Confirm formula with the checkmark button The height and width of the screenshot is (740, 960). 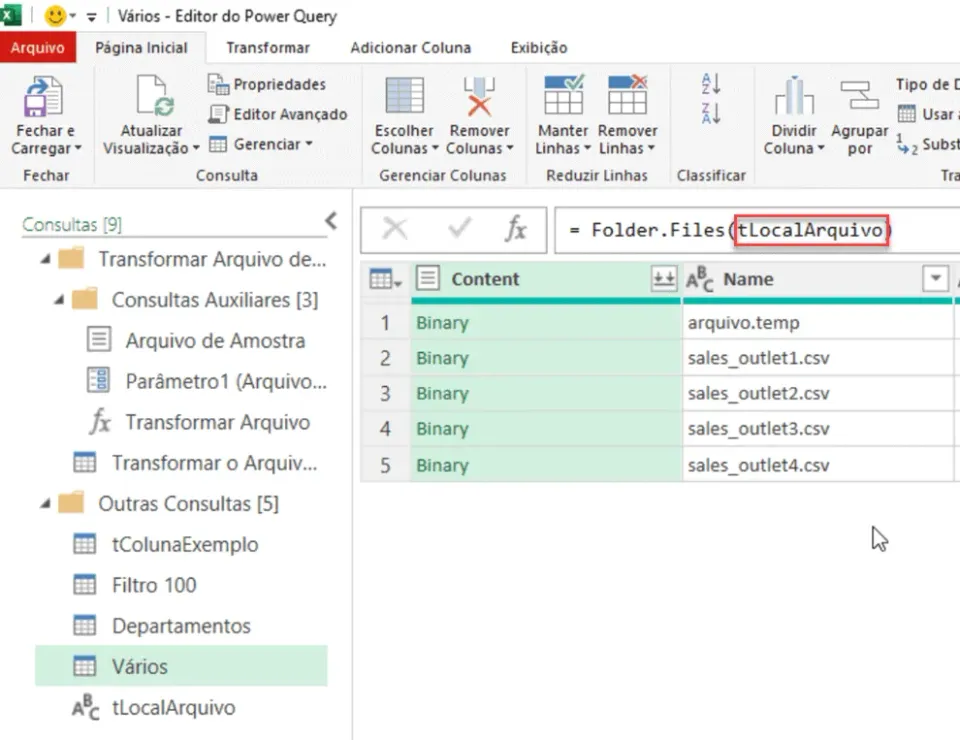coord(459,229)
